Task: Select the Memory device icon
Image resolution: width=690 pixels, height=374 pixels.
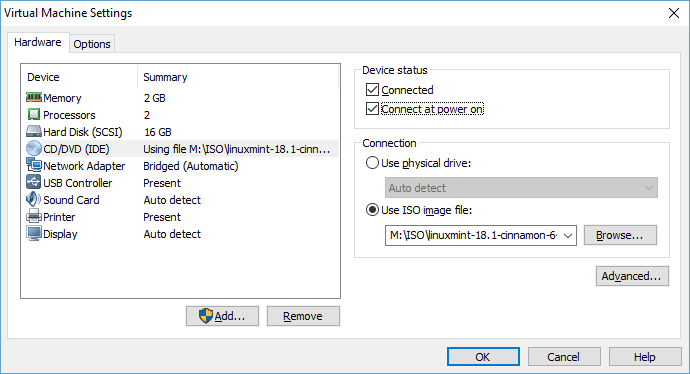Action: [34, 97]
